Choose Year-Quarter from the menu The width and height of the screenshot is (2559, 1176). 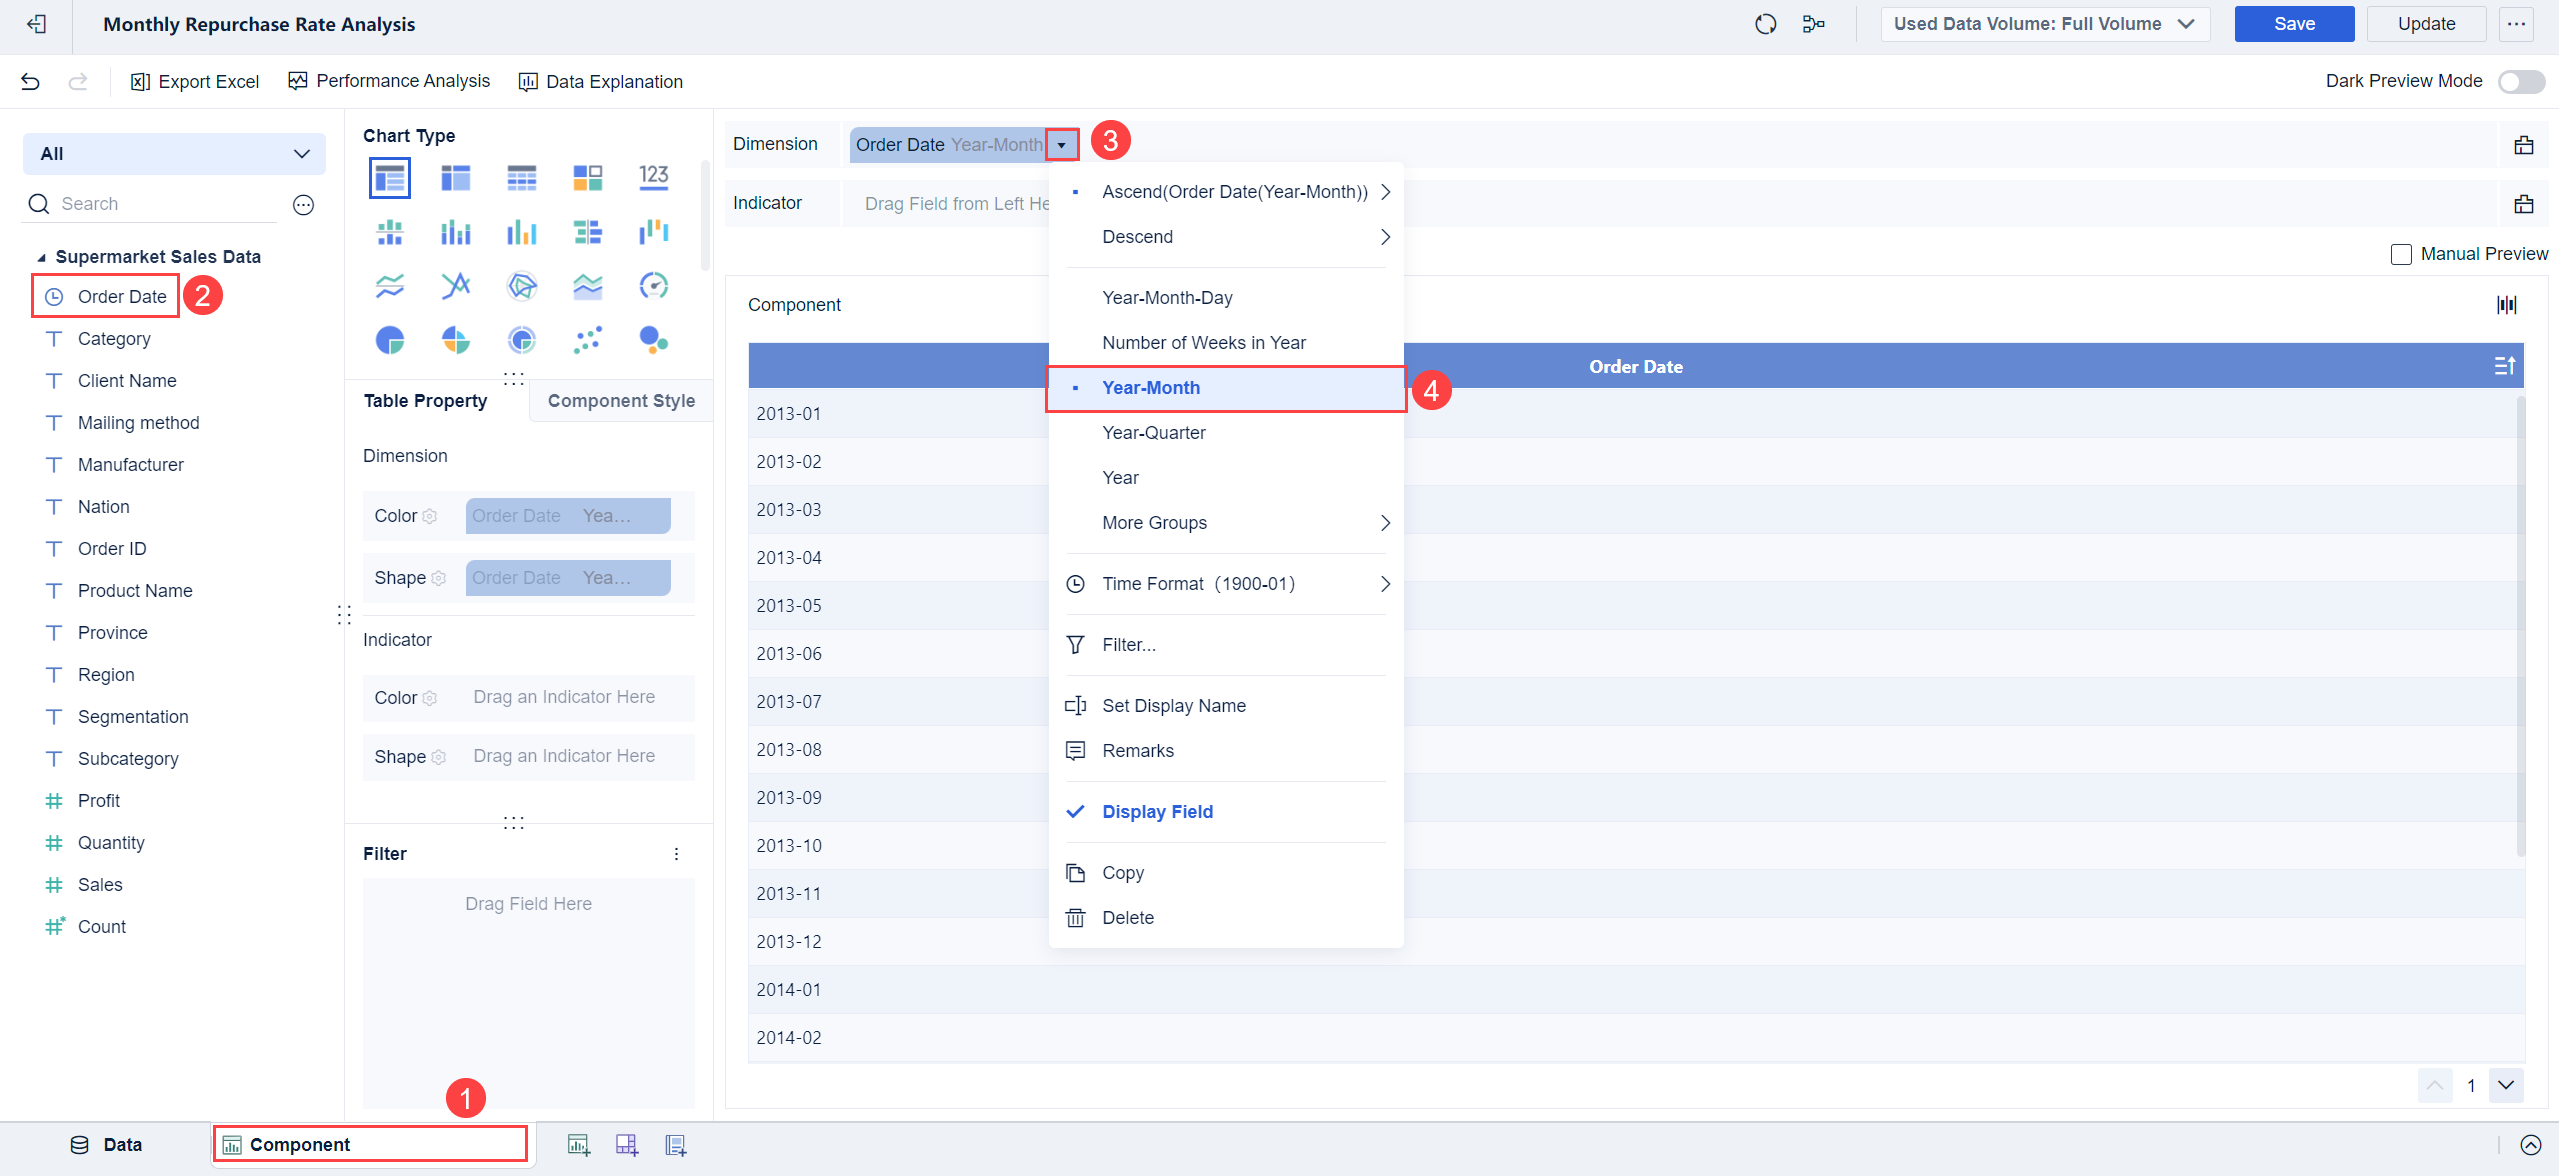[1154, 433]
